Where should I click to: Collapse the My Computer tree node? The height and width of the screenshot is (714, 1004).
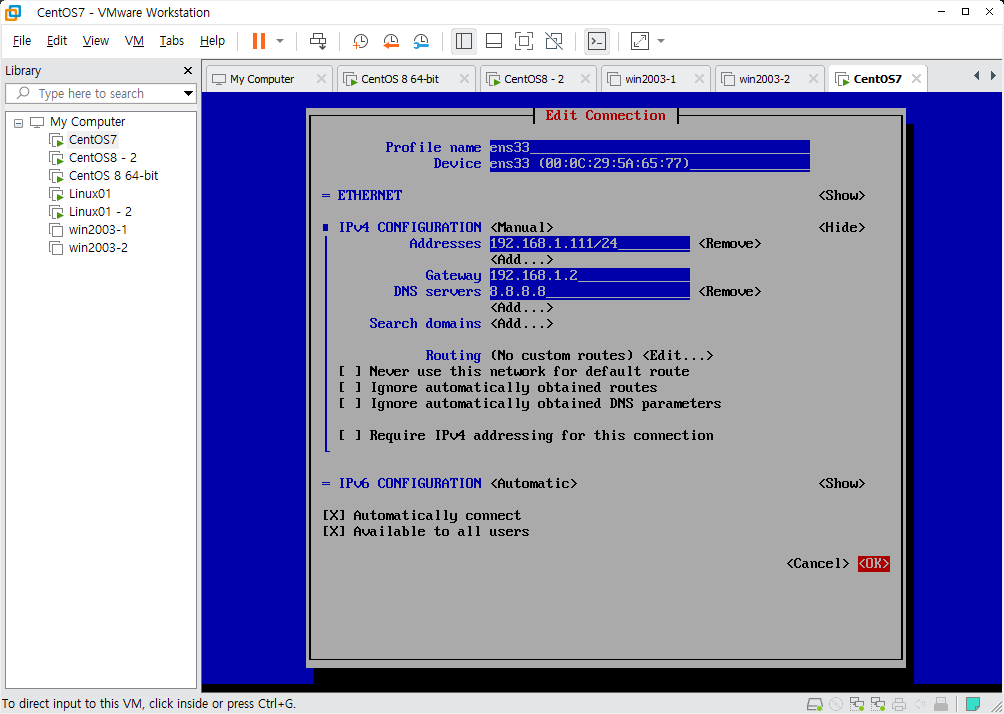(19, 122)
